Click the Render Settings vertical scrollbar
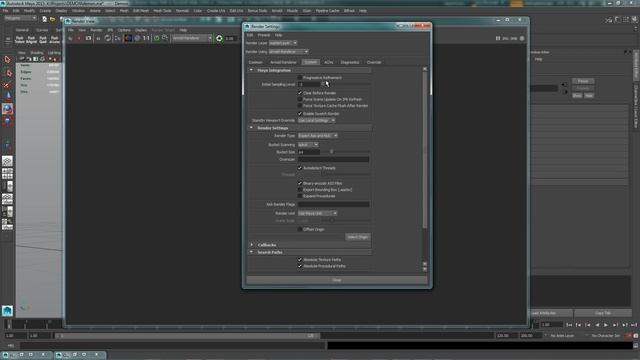The image size is (640, 360). tap(425, 151)
